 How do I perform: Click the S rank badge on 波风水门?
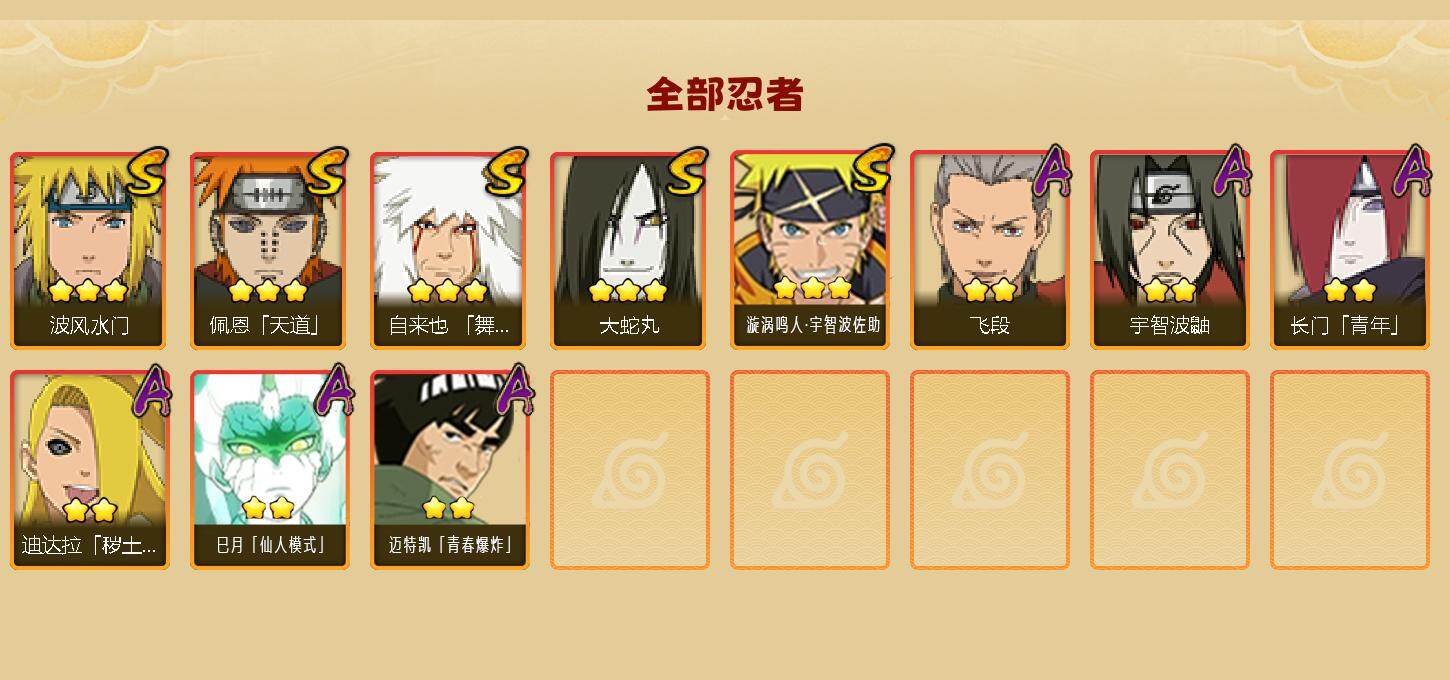[146, 172]
